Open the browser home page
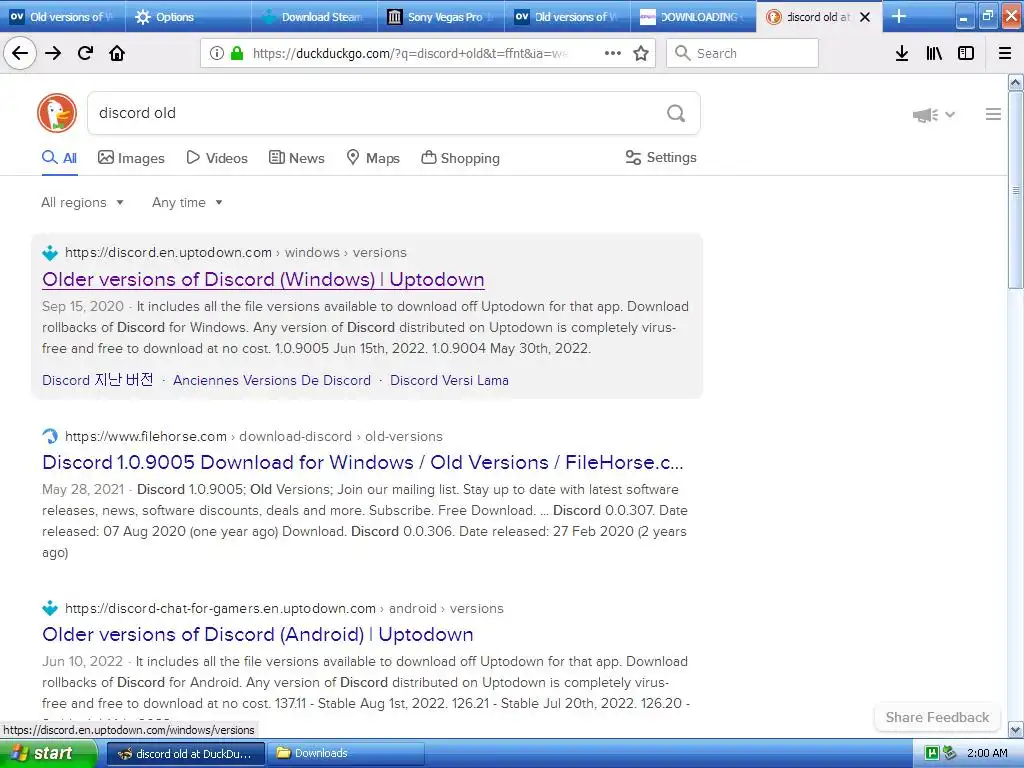Screen dimensions: 1024x768 click(117, 53)
